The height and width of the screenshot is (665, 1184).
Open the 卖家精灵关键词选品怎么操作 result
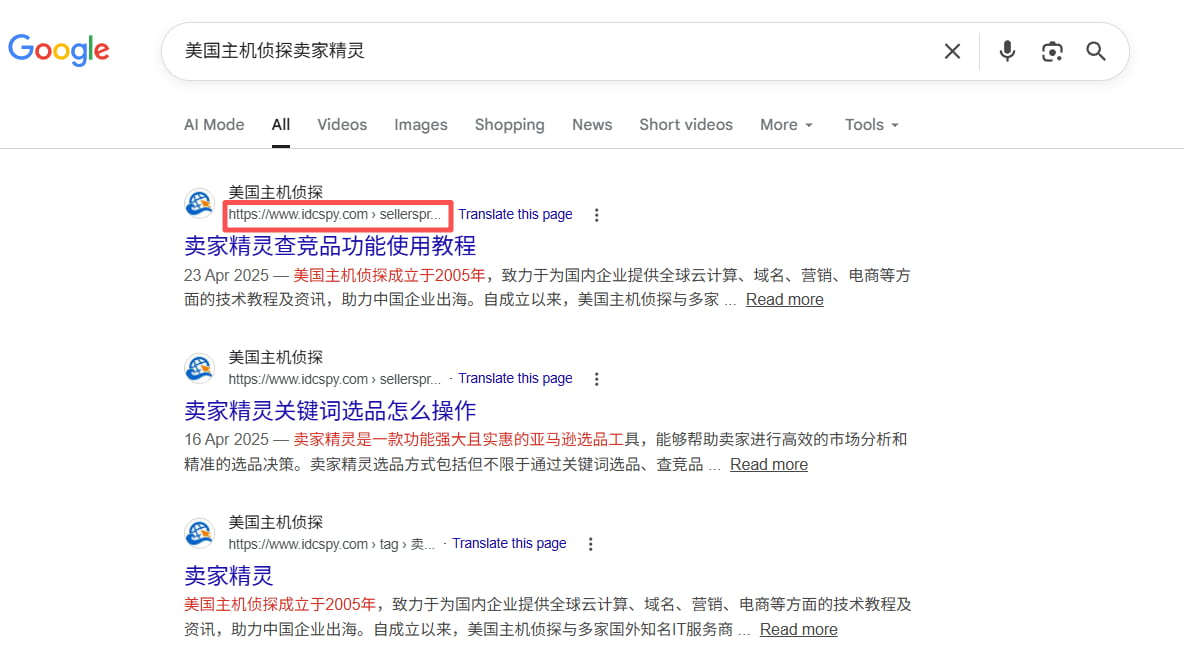tap(330, 410)
